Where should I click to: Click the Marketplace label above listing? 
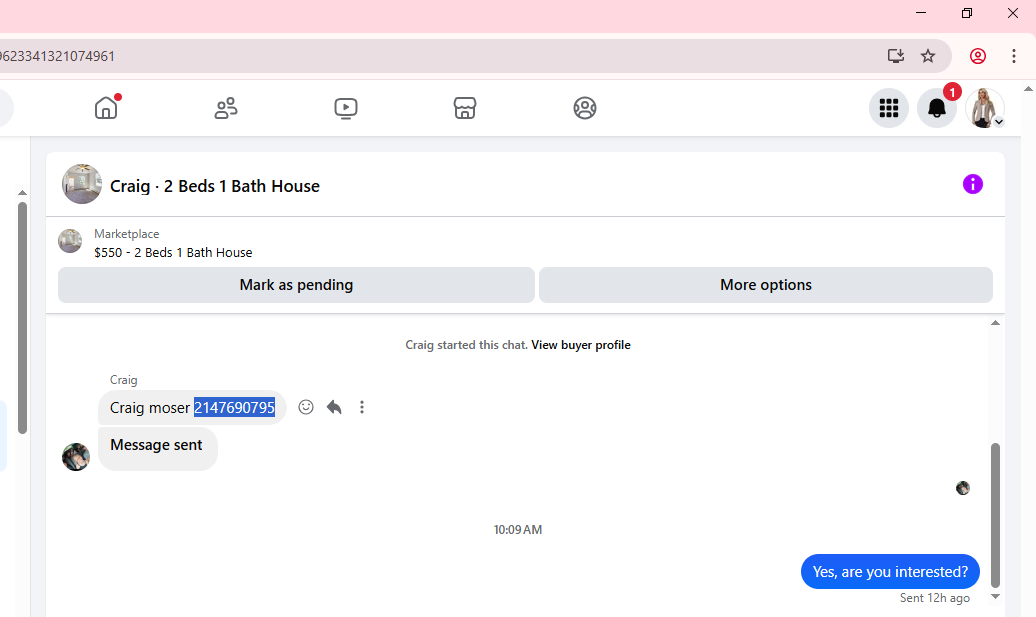pos(127,234)
